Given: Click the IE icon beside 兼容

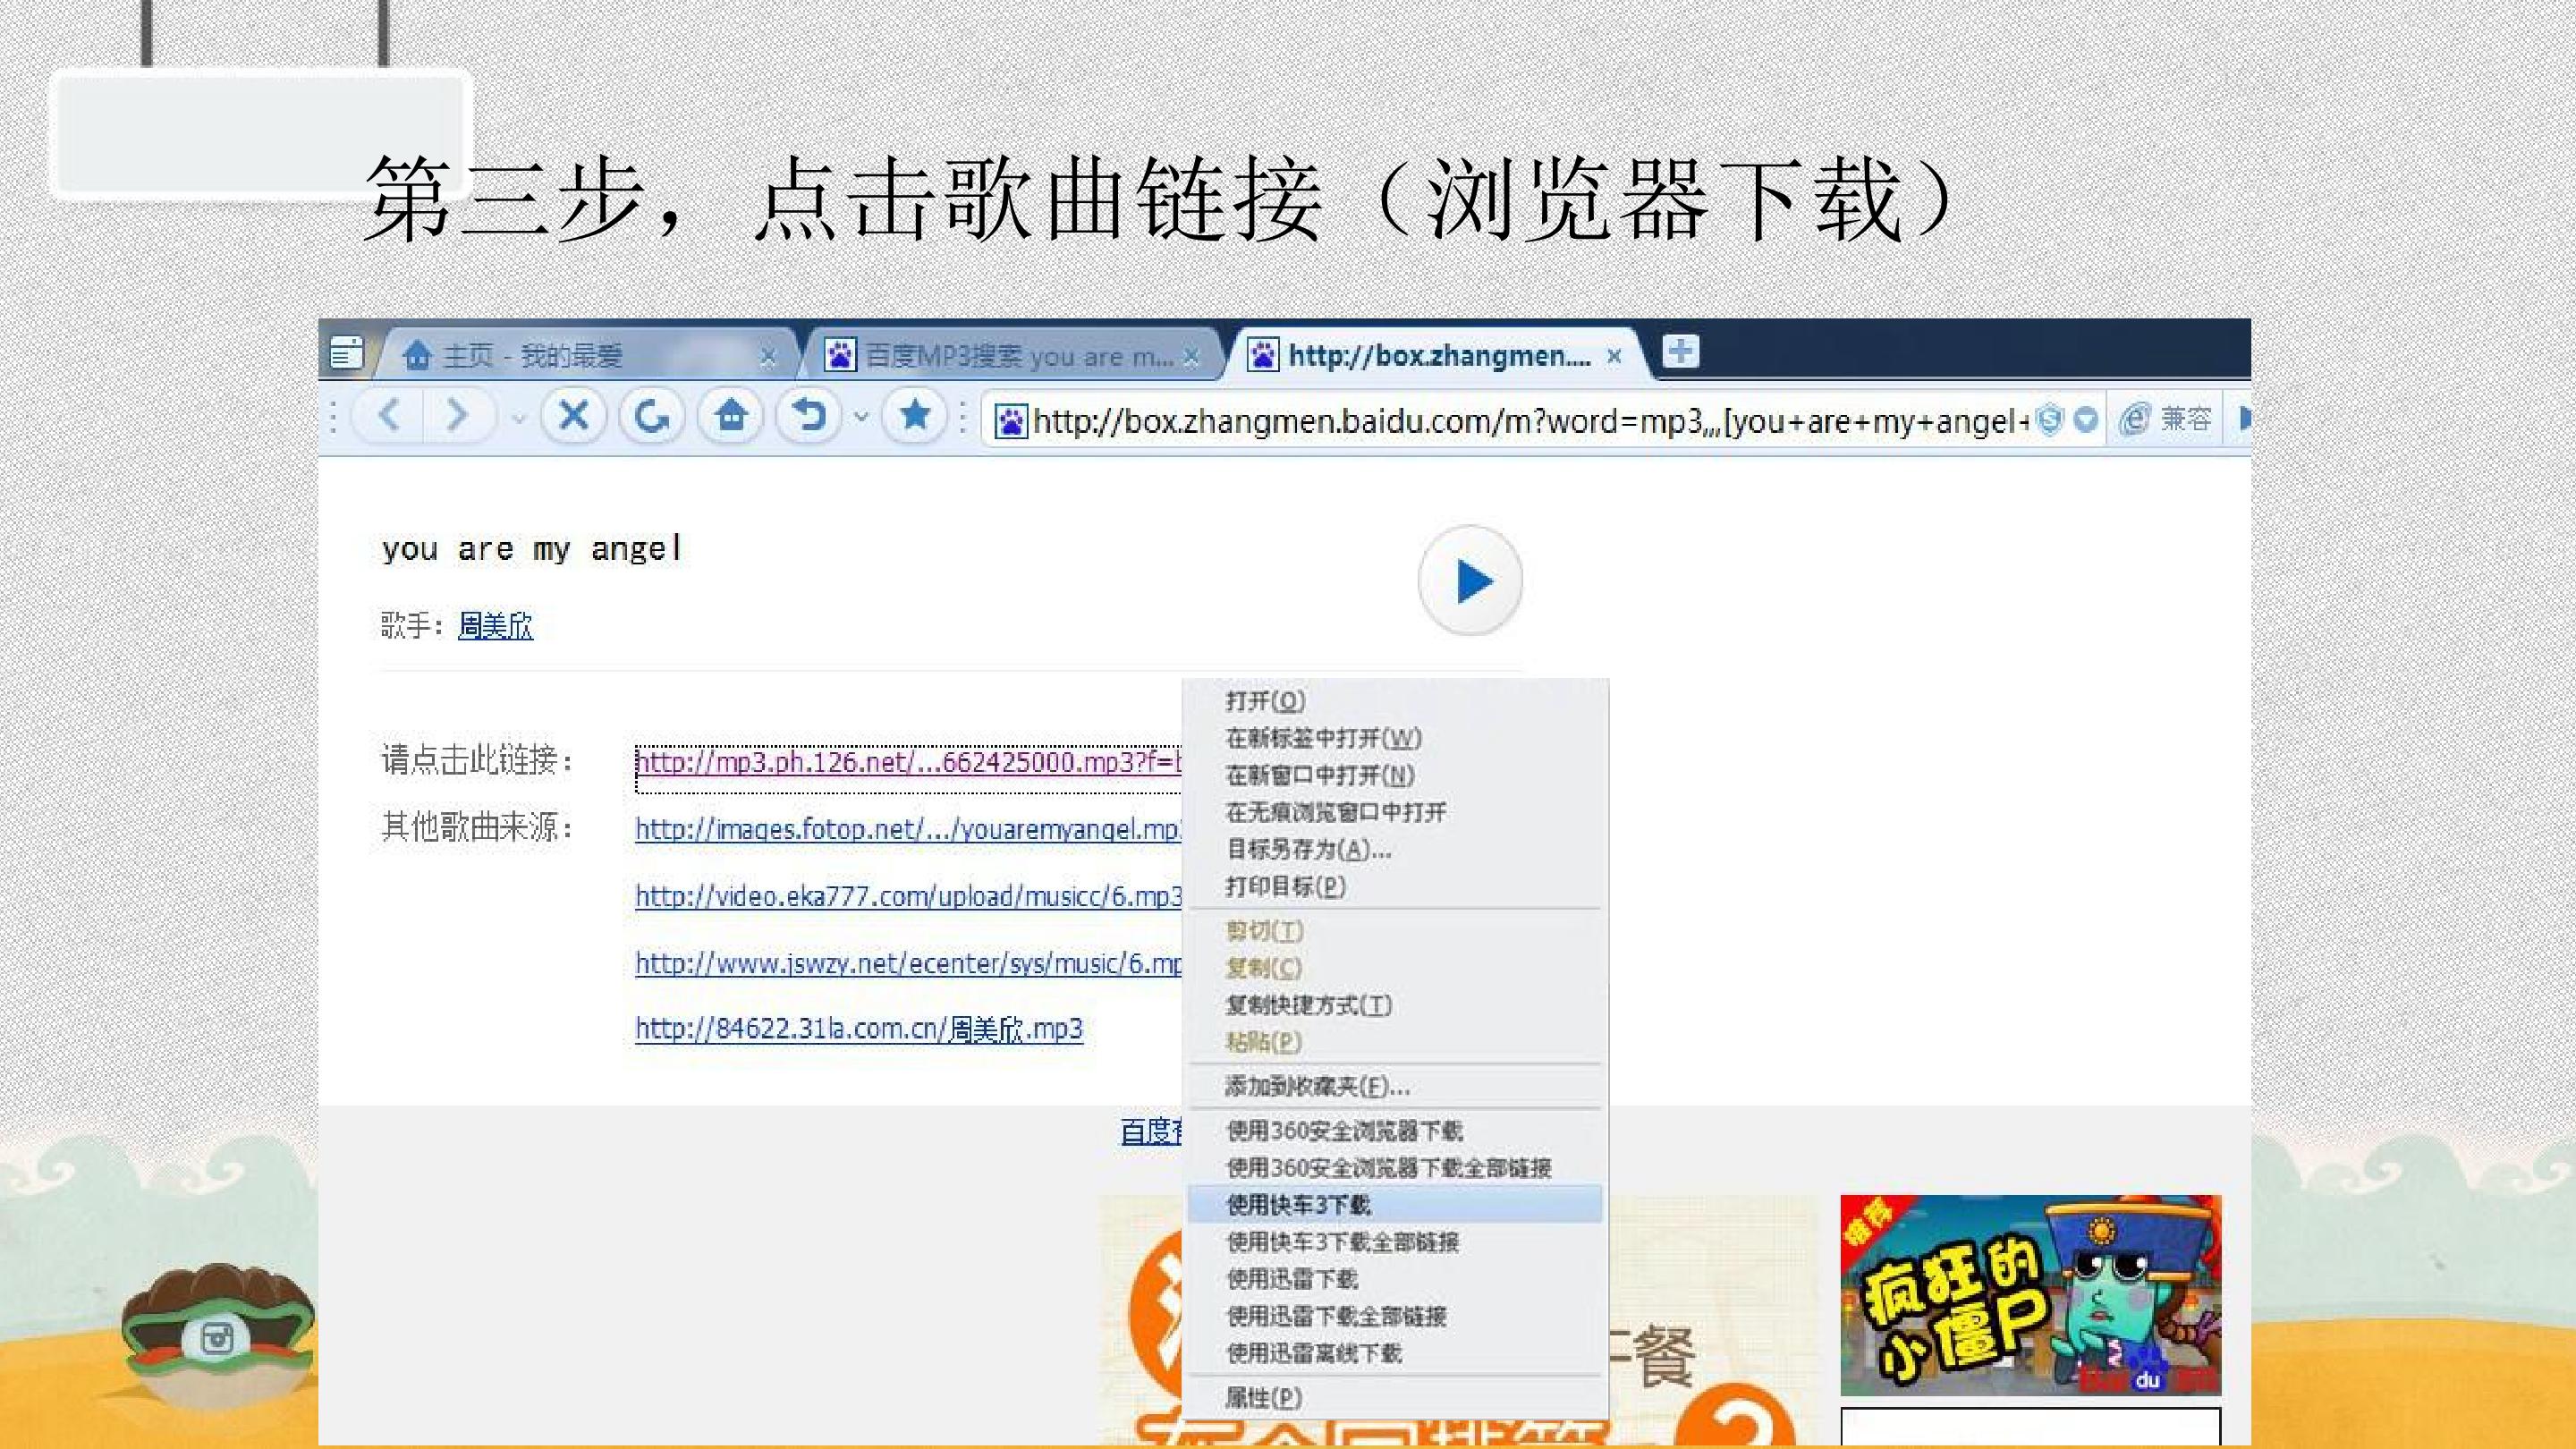Looking at the screenshot, I should pyautogui.click(x=2133, y=419).
